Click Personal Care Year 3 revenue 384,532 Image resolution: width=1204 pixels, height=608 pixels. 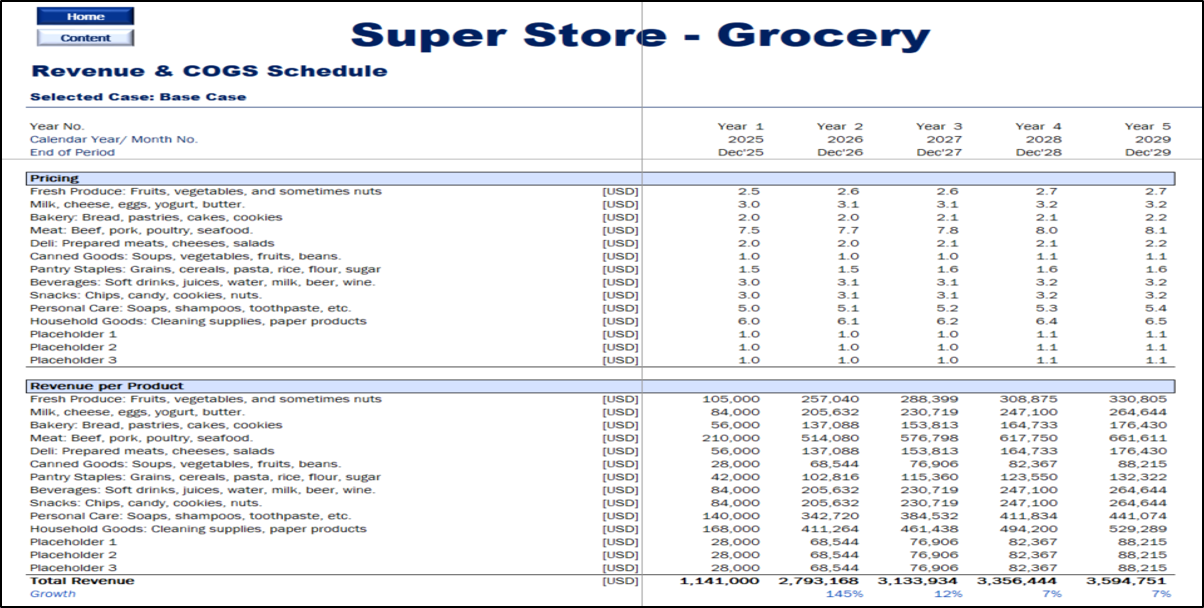(932, 516)
